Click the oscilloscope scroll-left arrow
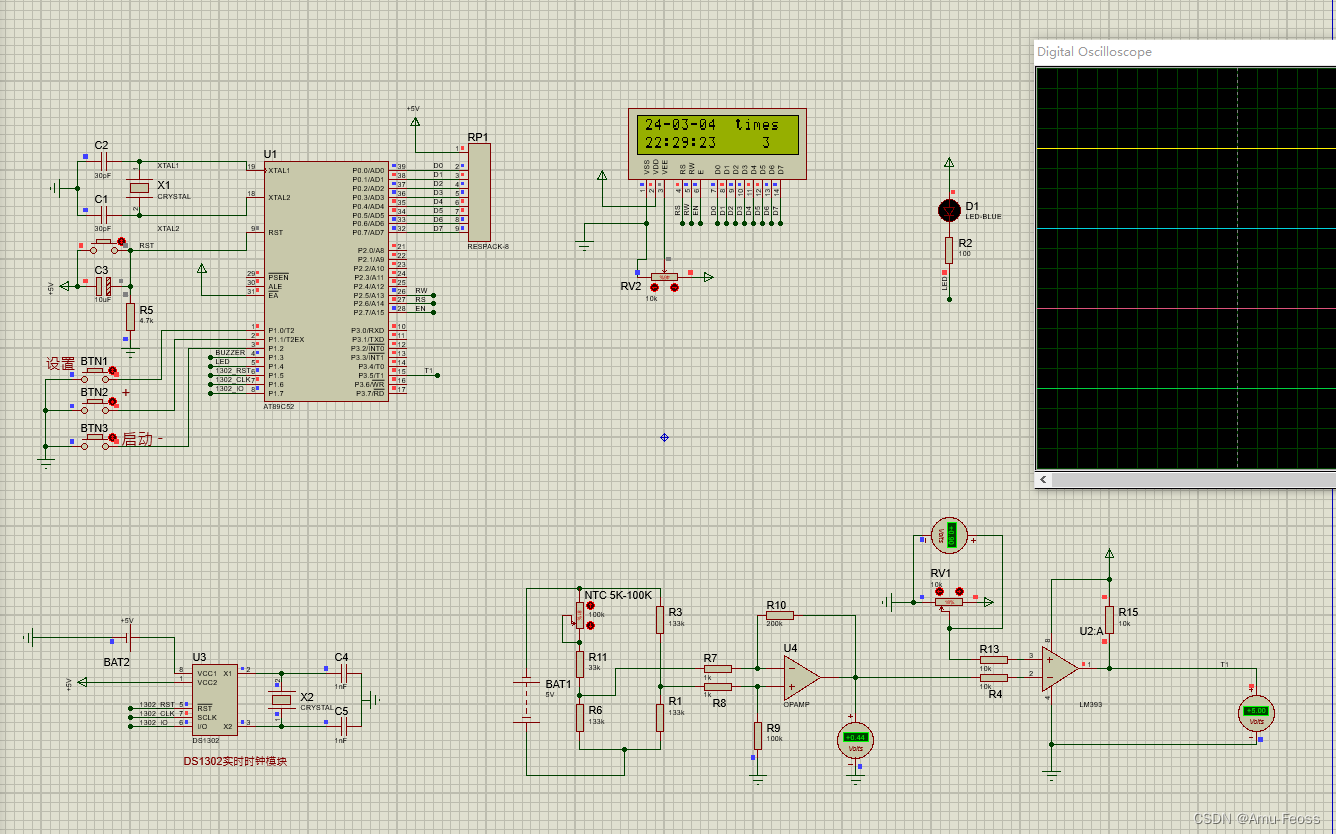This screenshot has width=1336, height=834. [1044, 480]
